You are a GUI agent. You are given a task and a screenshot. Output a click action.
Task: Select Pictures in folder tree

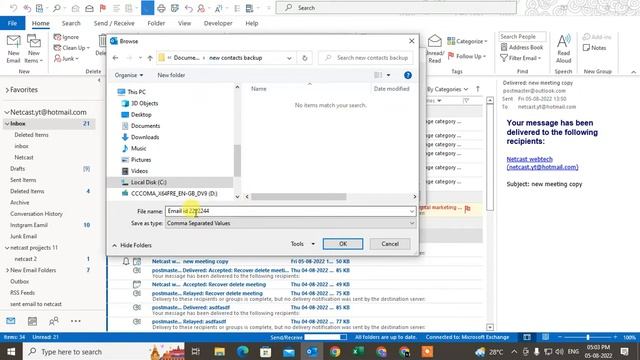(x=141, y=160)
